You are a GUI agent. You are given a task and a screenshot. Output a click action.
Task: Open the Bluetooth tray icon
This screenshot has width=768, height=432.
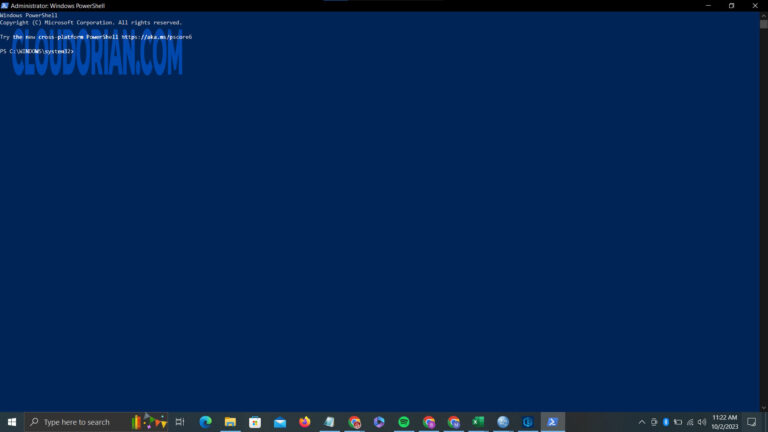(666, 422)
